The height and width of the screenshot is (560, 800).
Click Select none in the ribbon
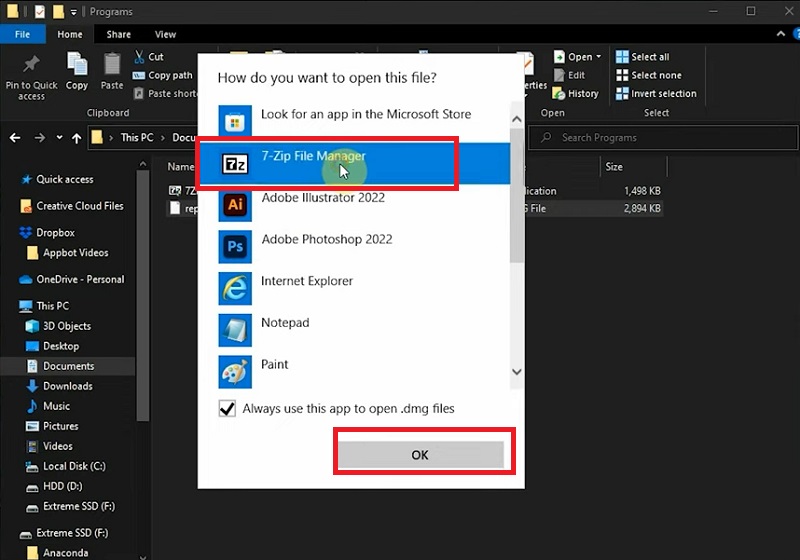649,75
